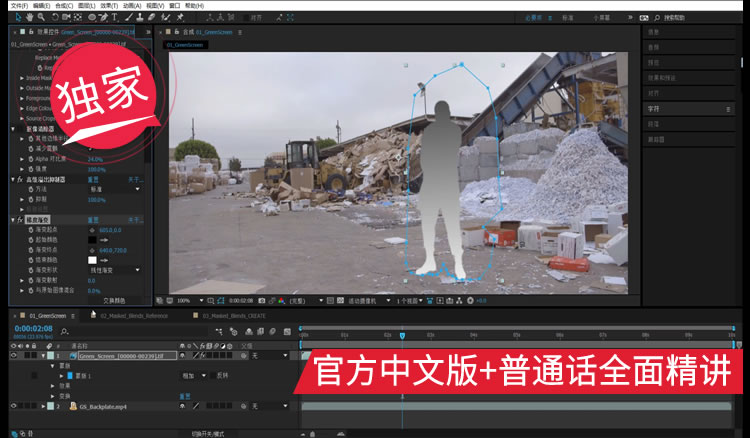This screenshot has height=438, width=750.
Task: Select the Pan Behind anchor point tool
Action: (78, 17)
